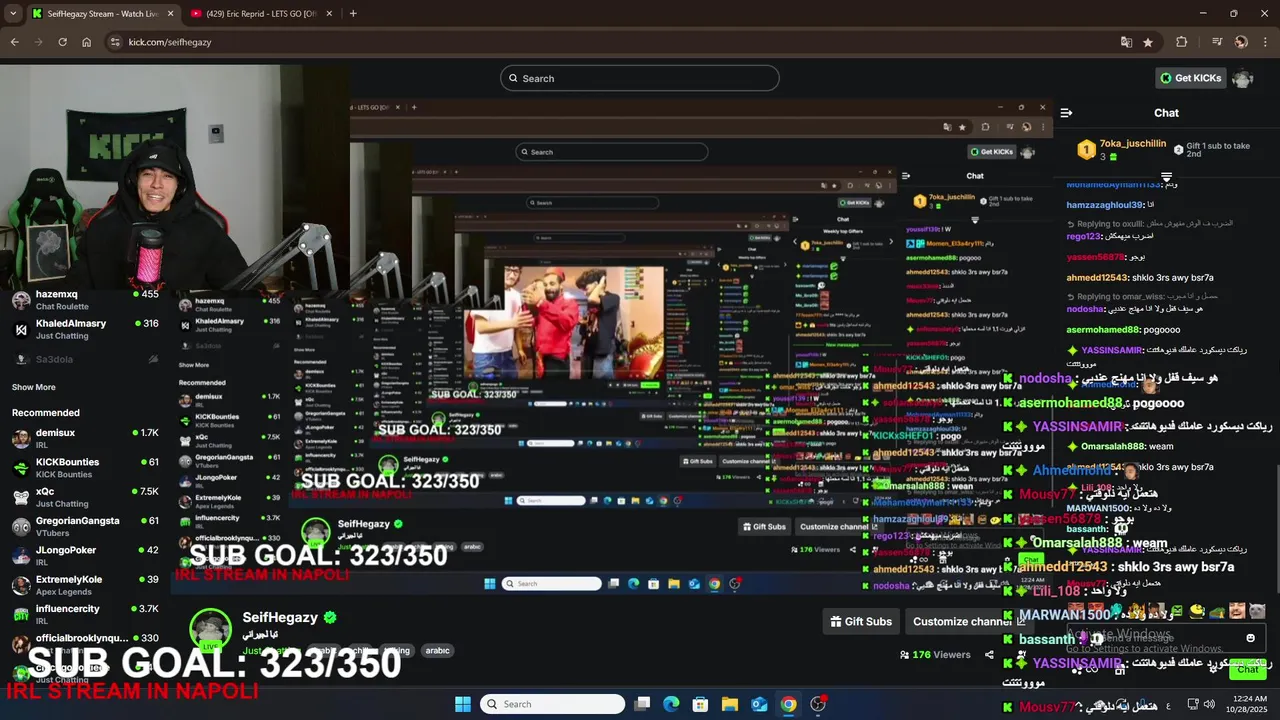This screenshot has height=720, width=1280.
Task: Close the Eric Reprid tab
Action: pos(329,13)
